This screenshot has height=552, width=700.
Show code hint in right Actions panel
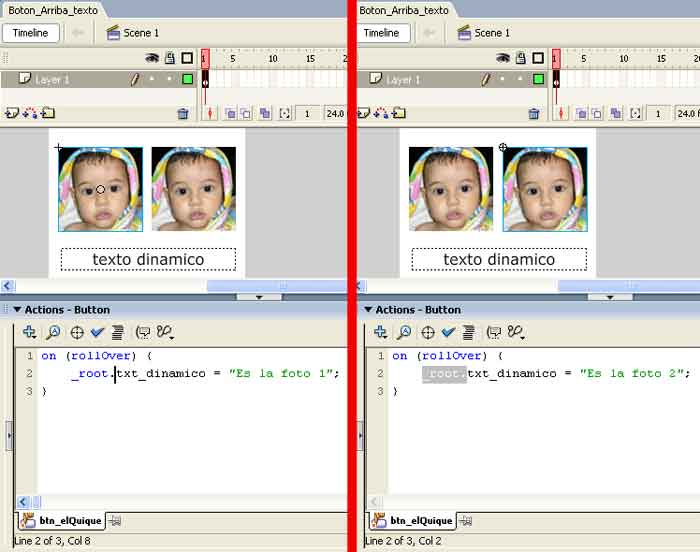[x=494, y=332]
